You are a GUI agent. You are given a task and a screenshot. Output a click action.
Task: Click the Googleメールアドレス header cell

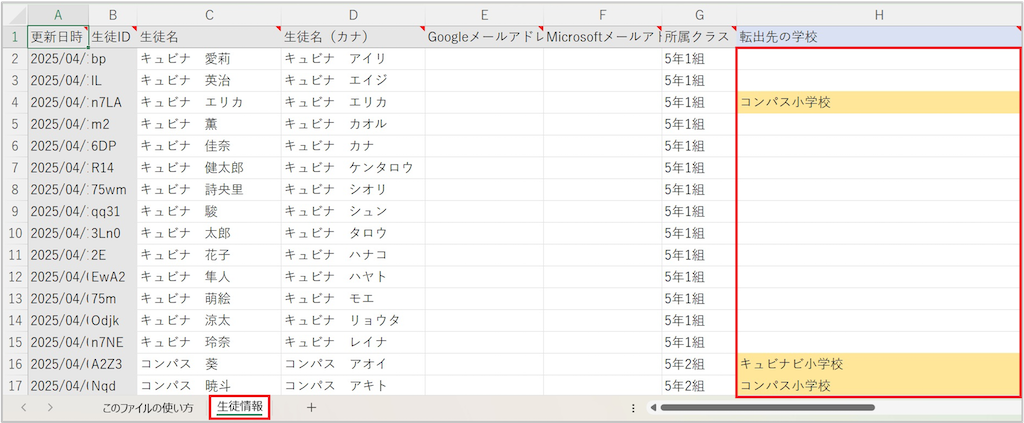point(484,37)
